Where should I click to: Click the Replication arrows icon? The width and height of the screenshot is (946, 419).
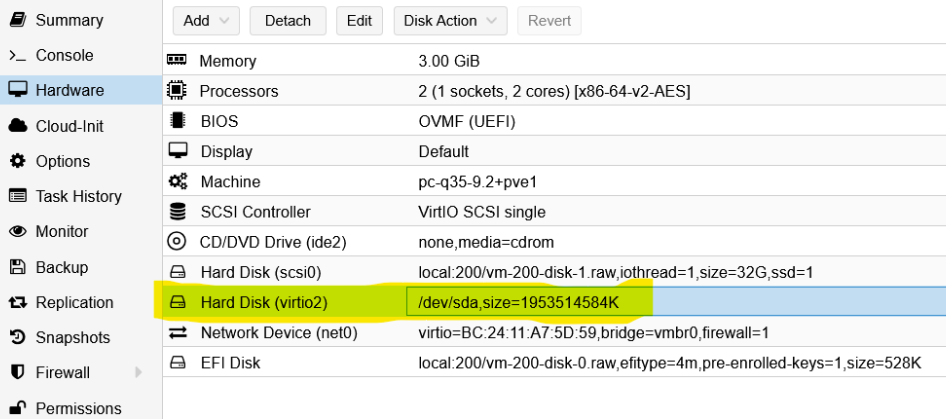(17, 303)
